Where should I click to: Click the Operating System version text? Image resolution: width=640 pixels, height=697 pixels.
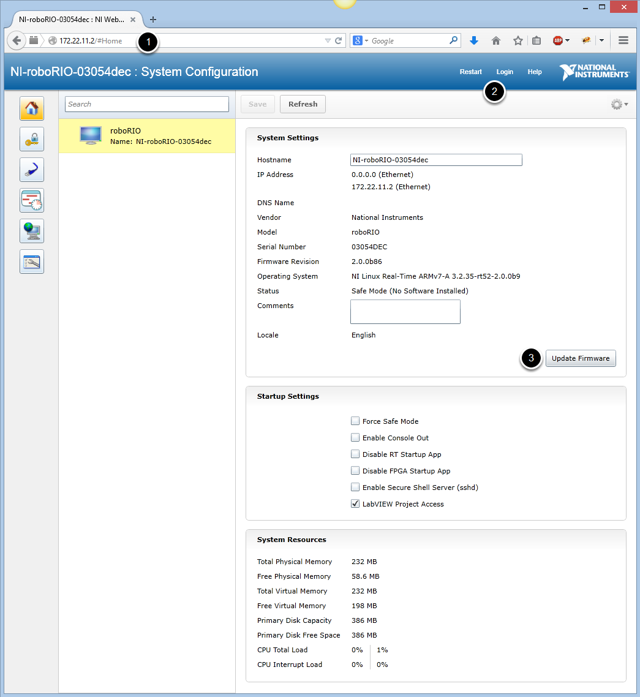pyautogui.click(x=436, y=276)
